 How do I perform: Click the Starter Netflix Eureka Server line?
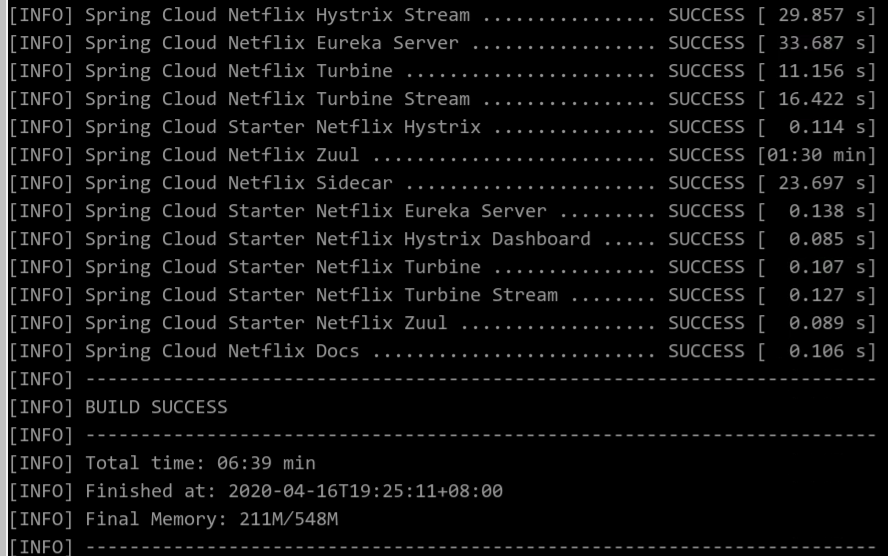tap(442, 211)
